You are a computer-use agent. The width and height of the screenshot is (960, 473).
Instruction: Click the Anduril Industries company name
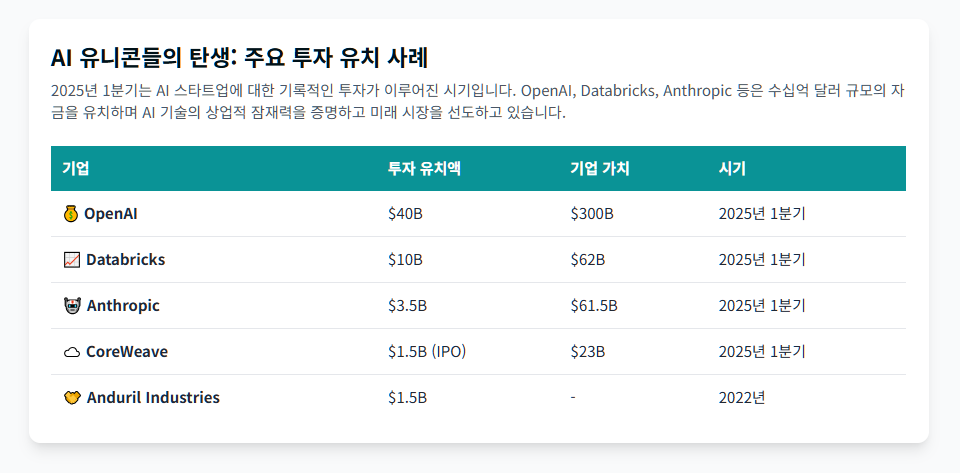pos(153,397)
